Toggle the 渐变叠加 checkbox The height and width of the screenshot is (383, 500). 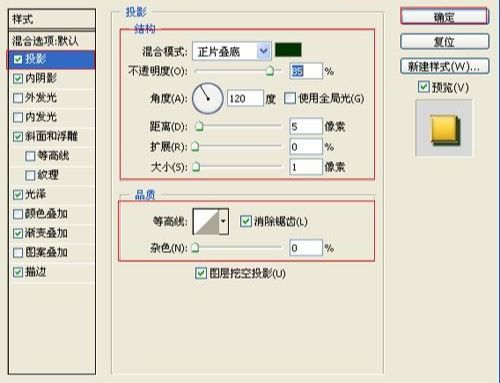[18, 233]
